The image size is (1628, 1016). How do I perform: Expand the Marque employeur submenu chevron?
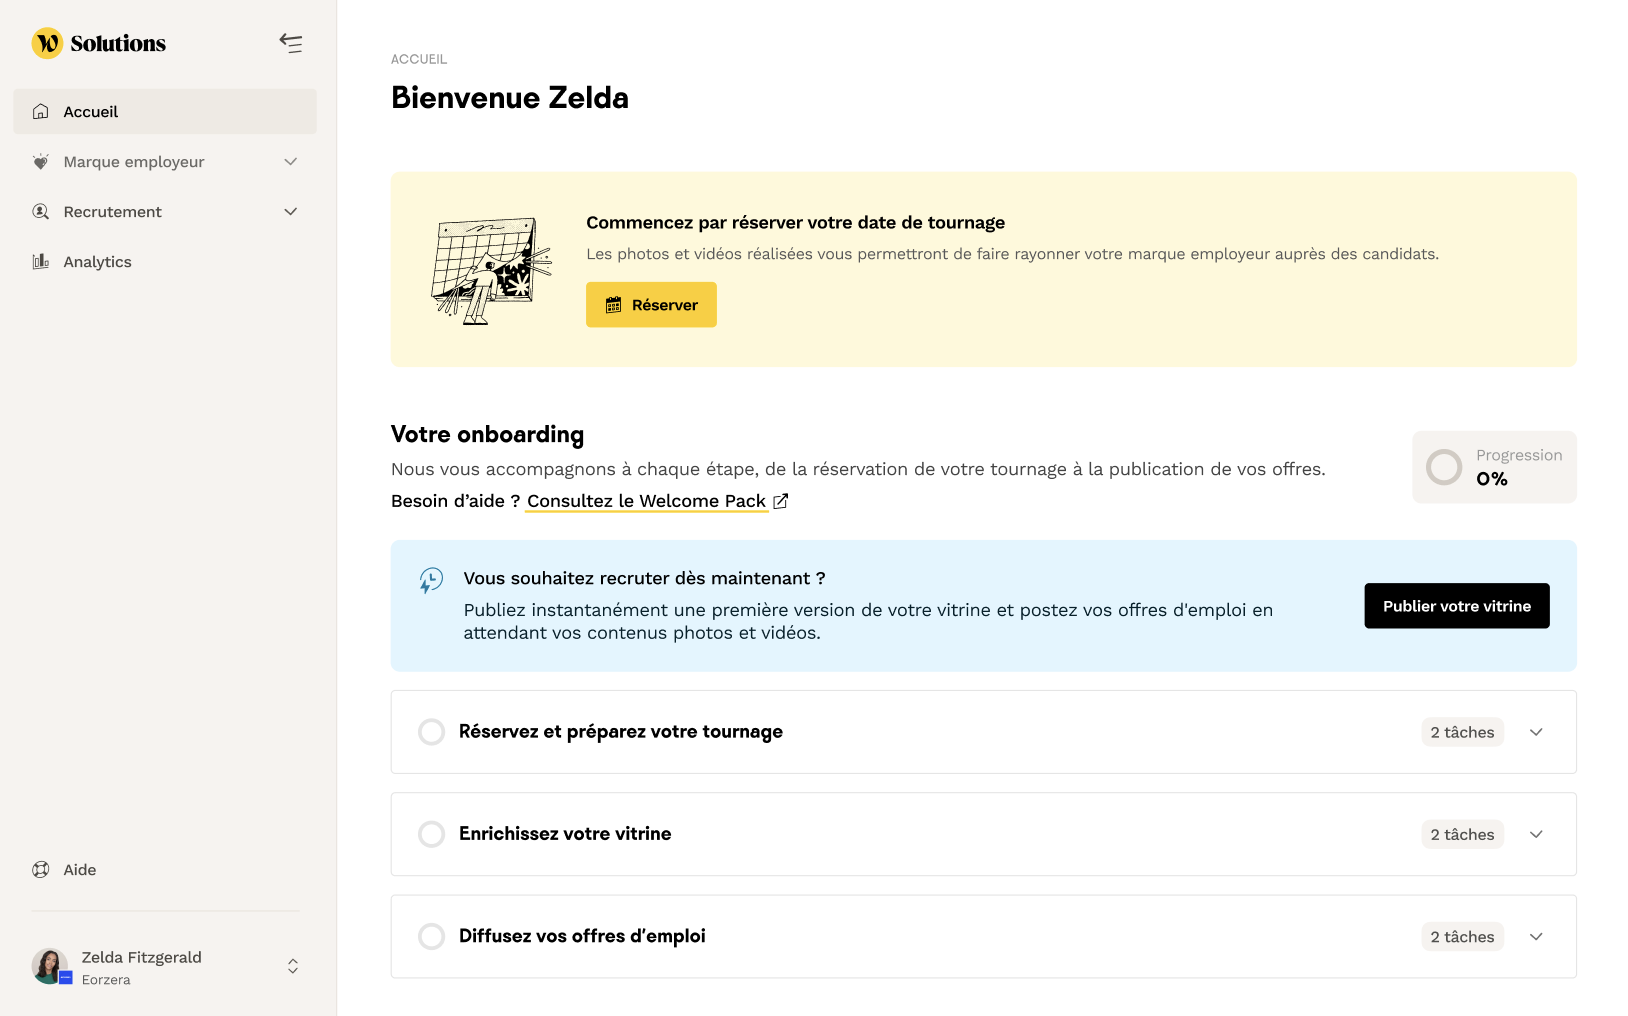pyautogui.click(x=291, y=161)
